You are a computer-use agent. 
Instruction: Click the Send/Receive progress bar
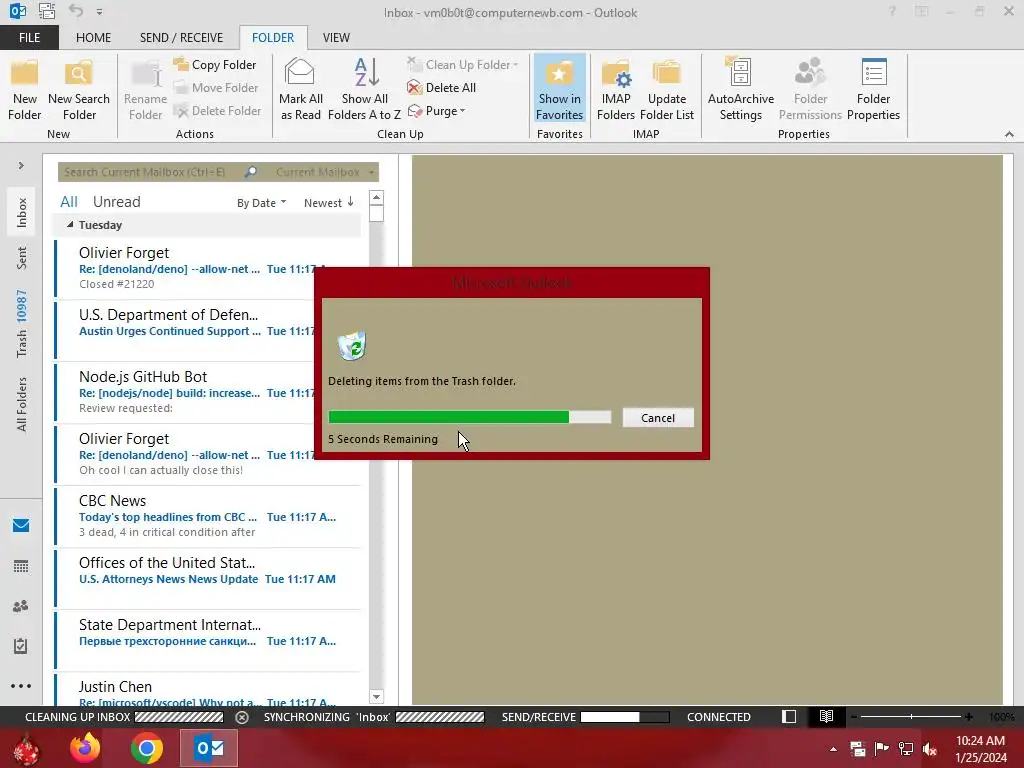point(625,717)
